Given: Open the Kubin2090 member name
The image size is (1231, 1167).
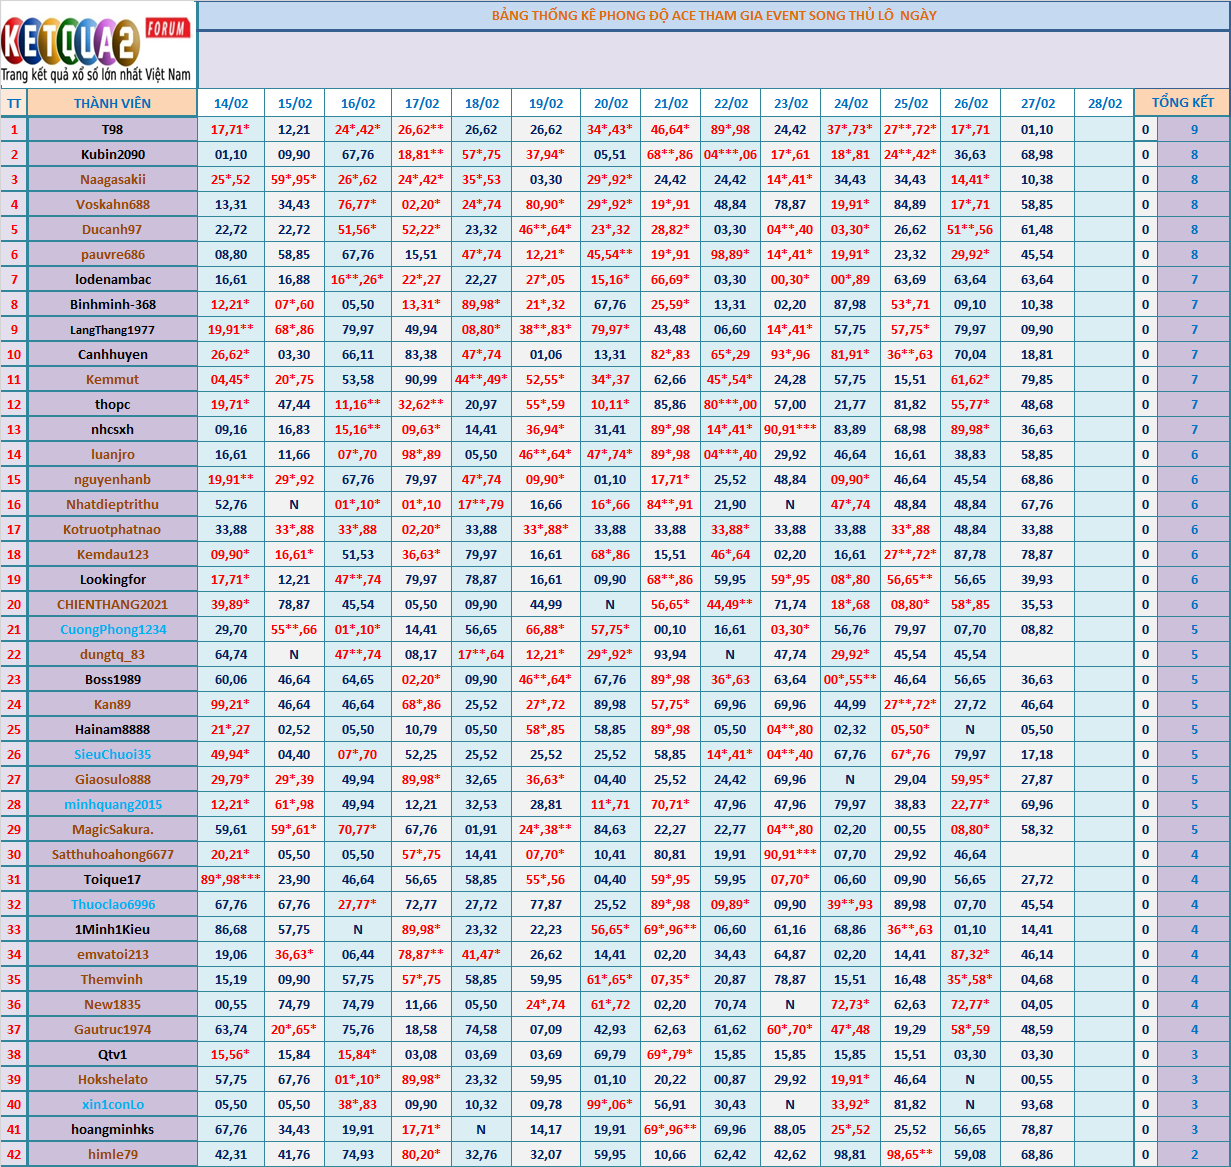Looking at the screenshot, I should point(112,154).
